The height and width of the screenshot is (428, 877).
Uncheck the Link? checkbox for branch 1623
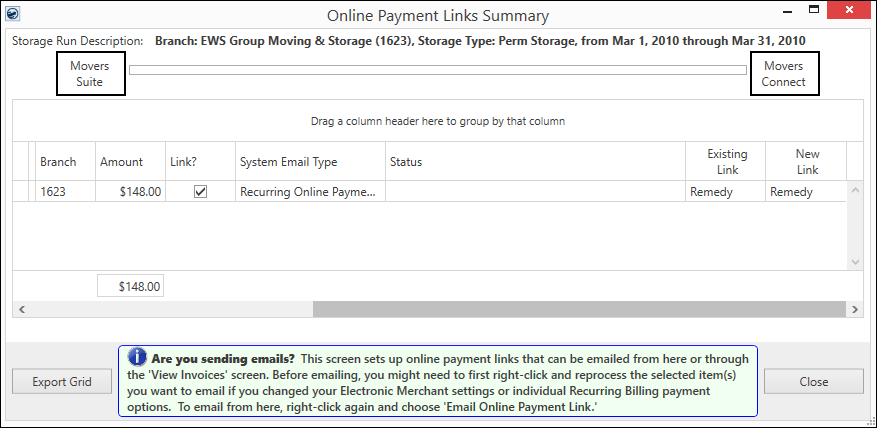coord(200,192)
